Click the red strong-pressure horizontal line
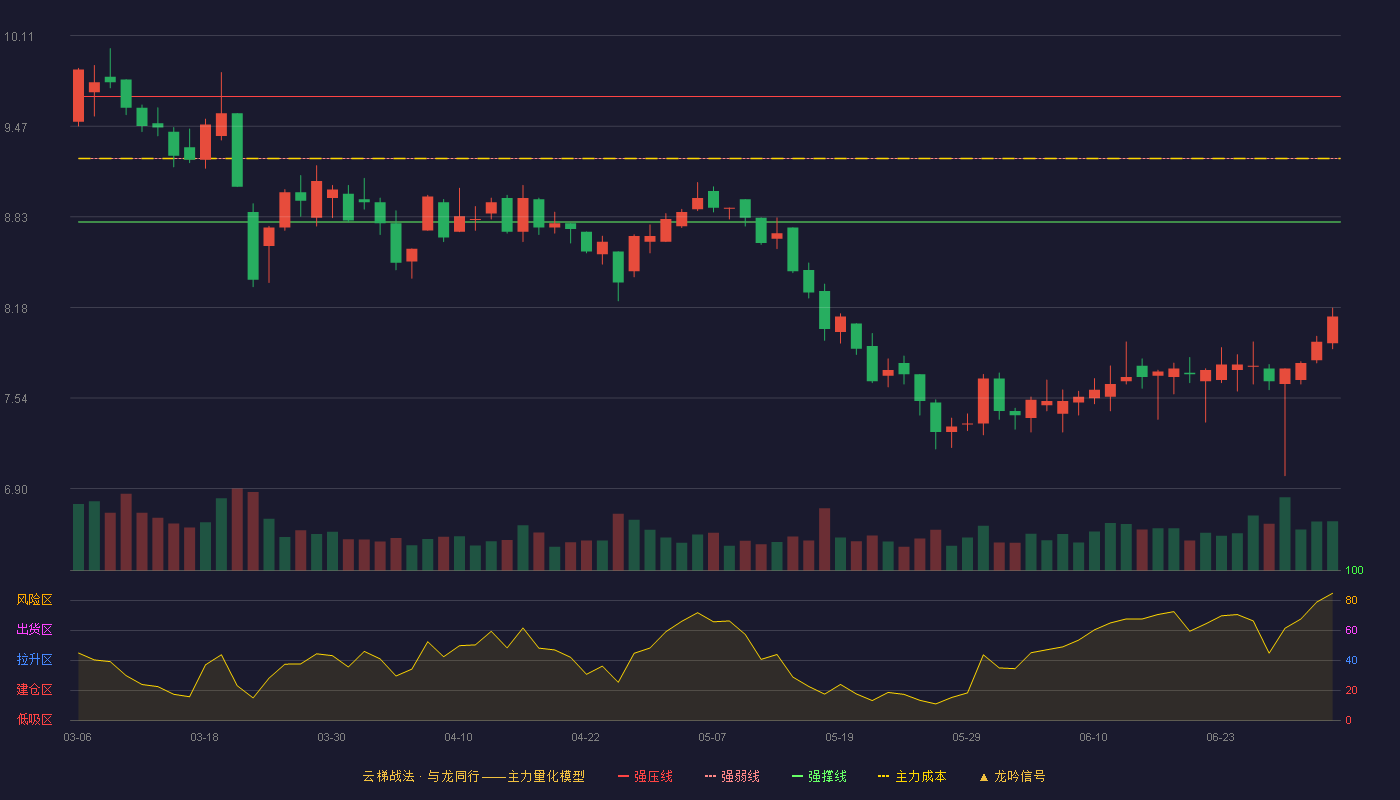The image size is (1400, 800). 709,97
